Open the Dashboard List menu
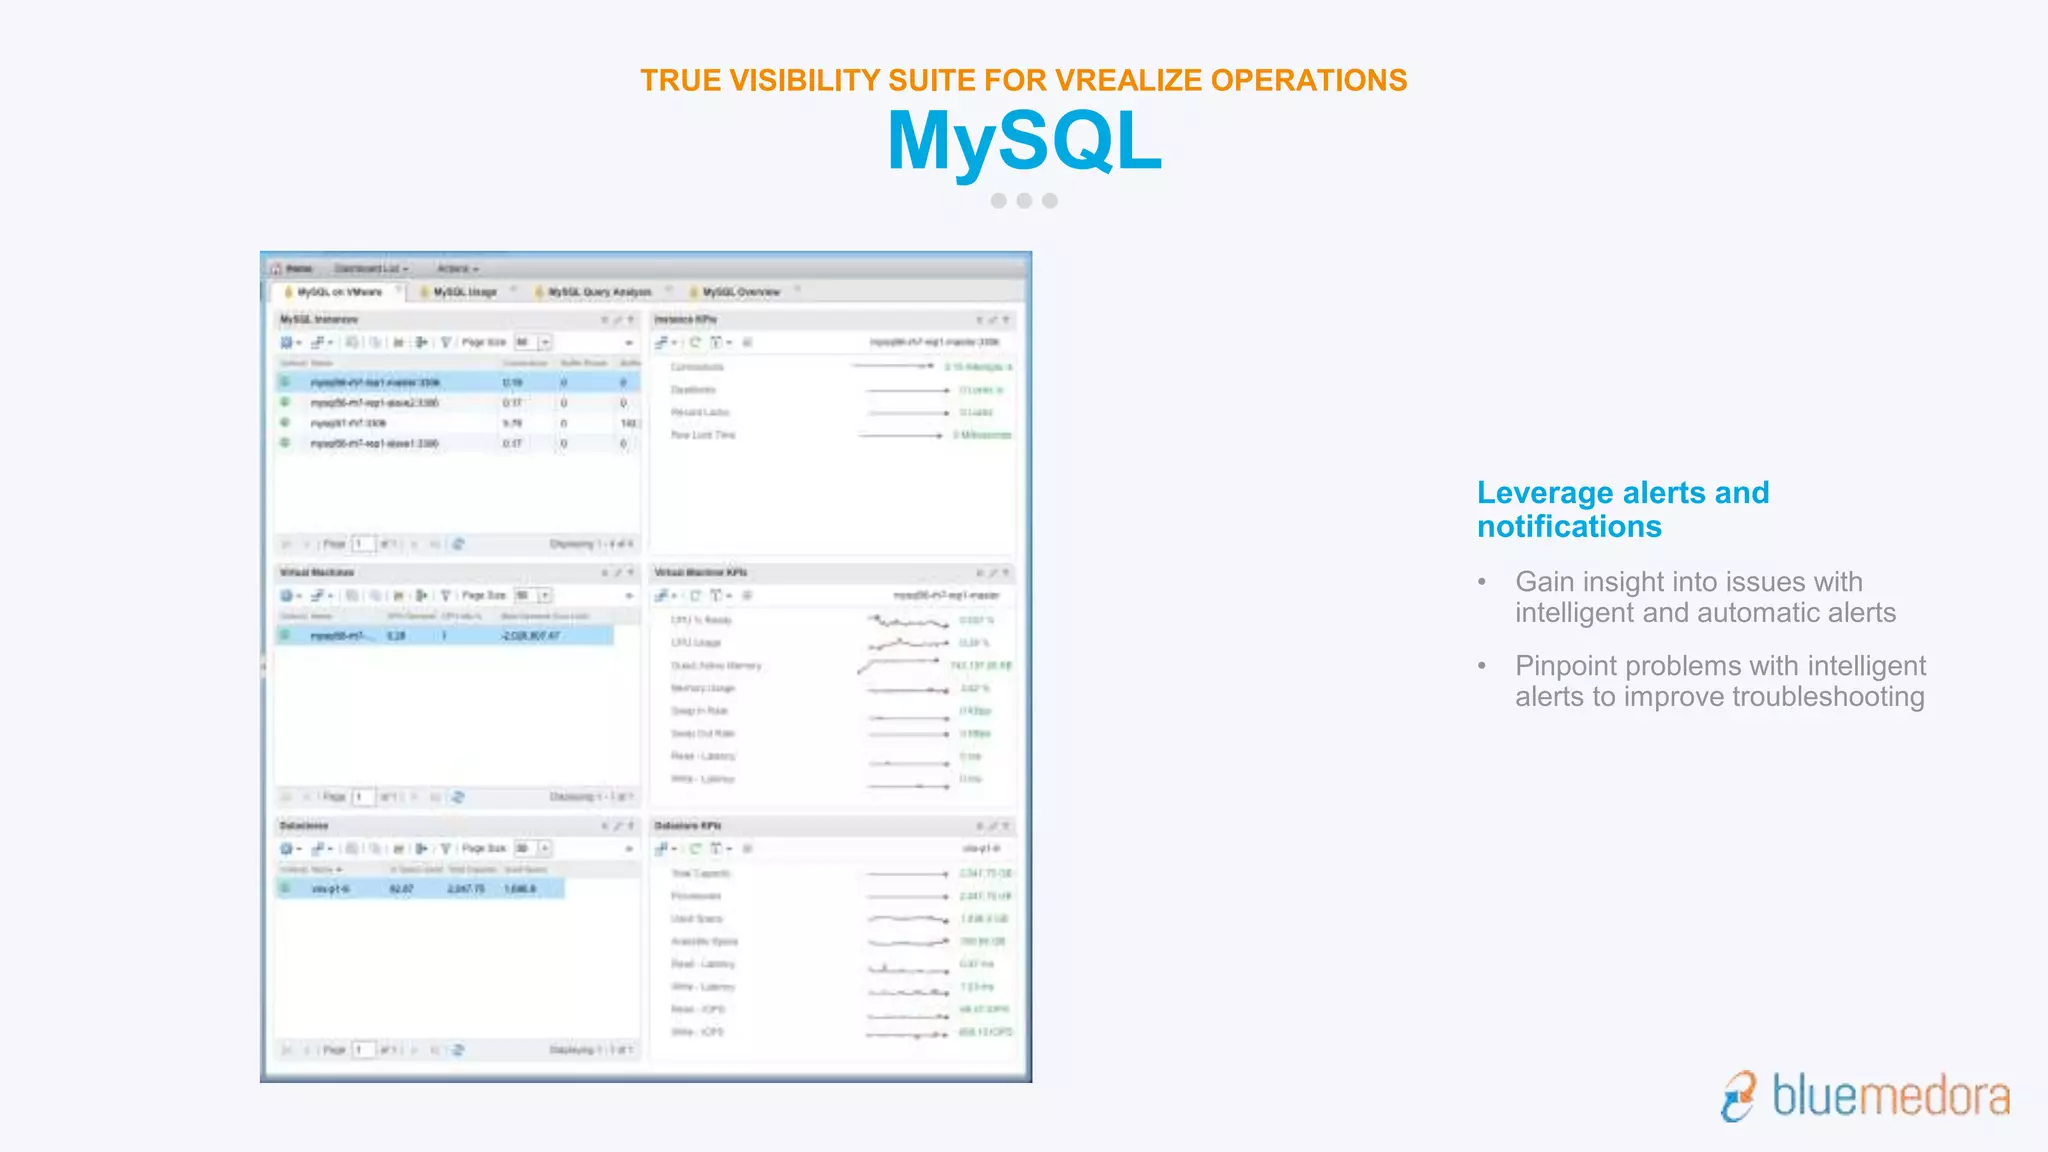Image resolution: width=2048 pixels, height=1152 pixels. coord(370,268)
